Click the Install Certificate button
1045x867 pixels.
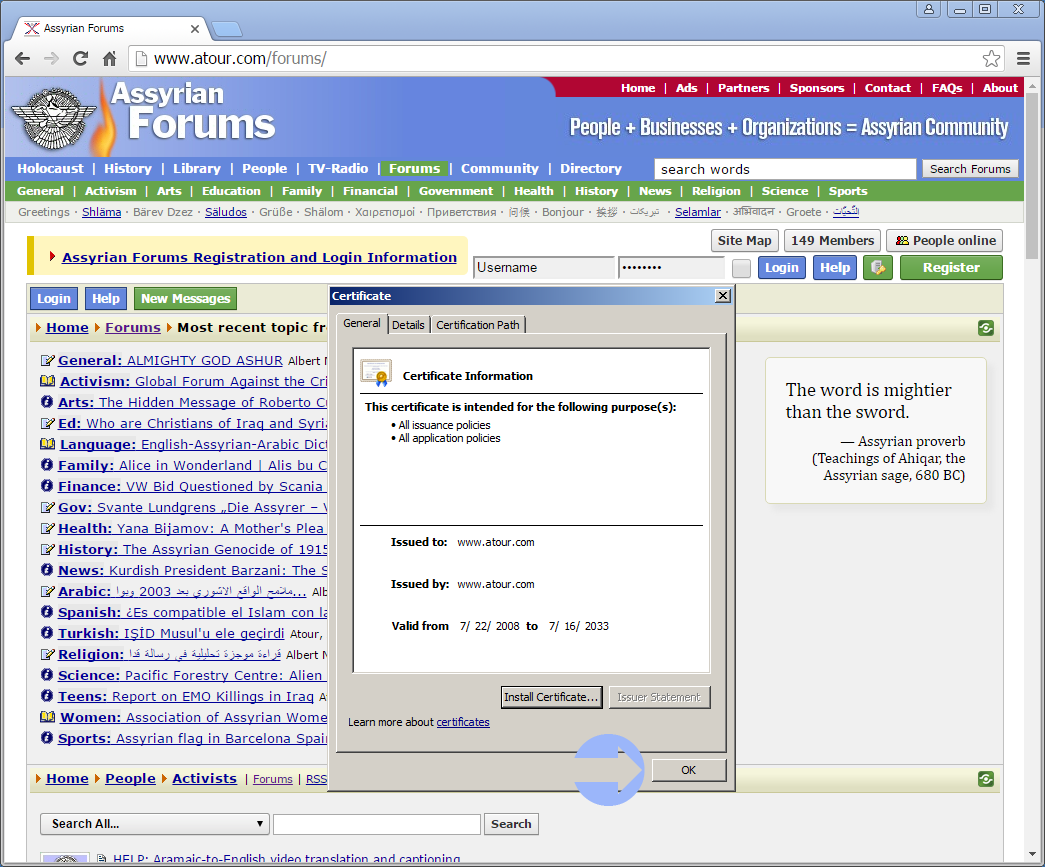[551, 697]
